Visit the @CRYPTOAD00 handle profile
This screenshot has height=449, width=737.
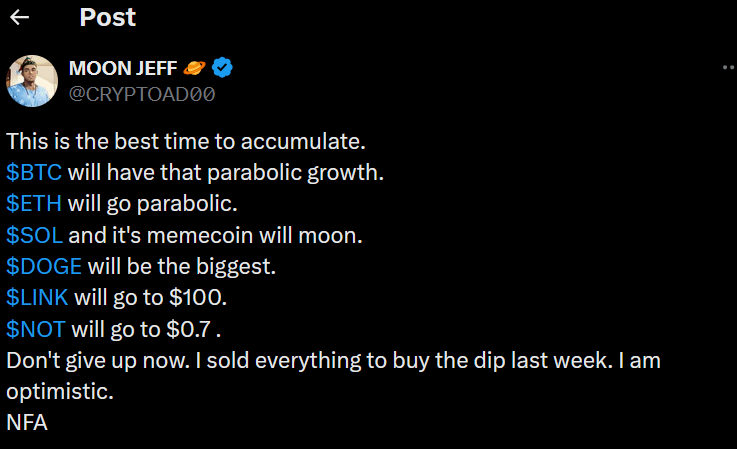(142, 95)
